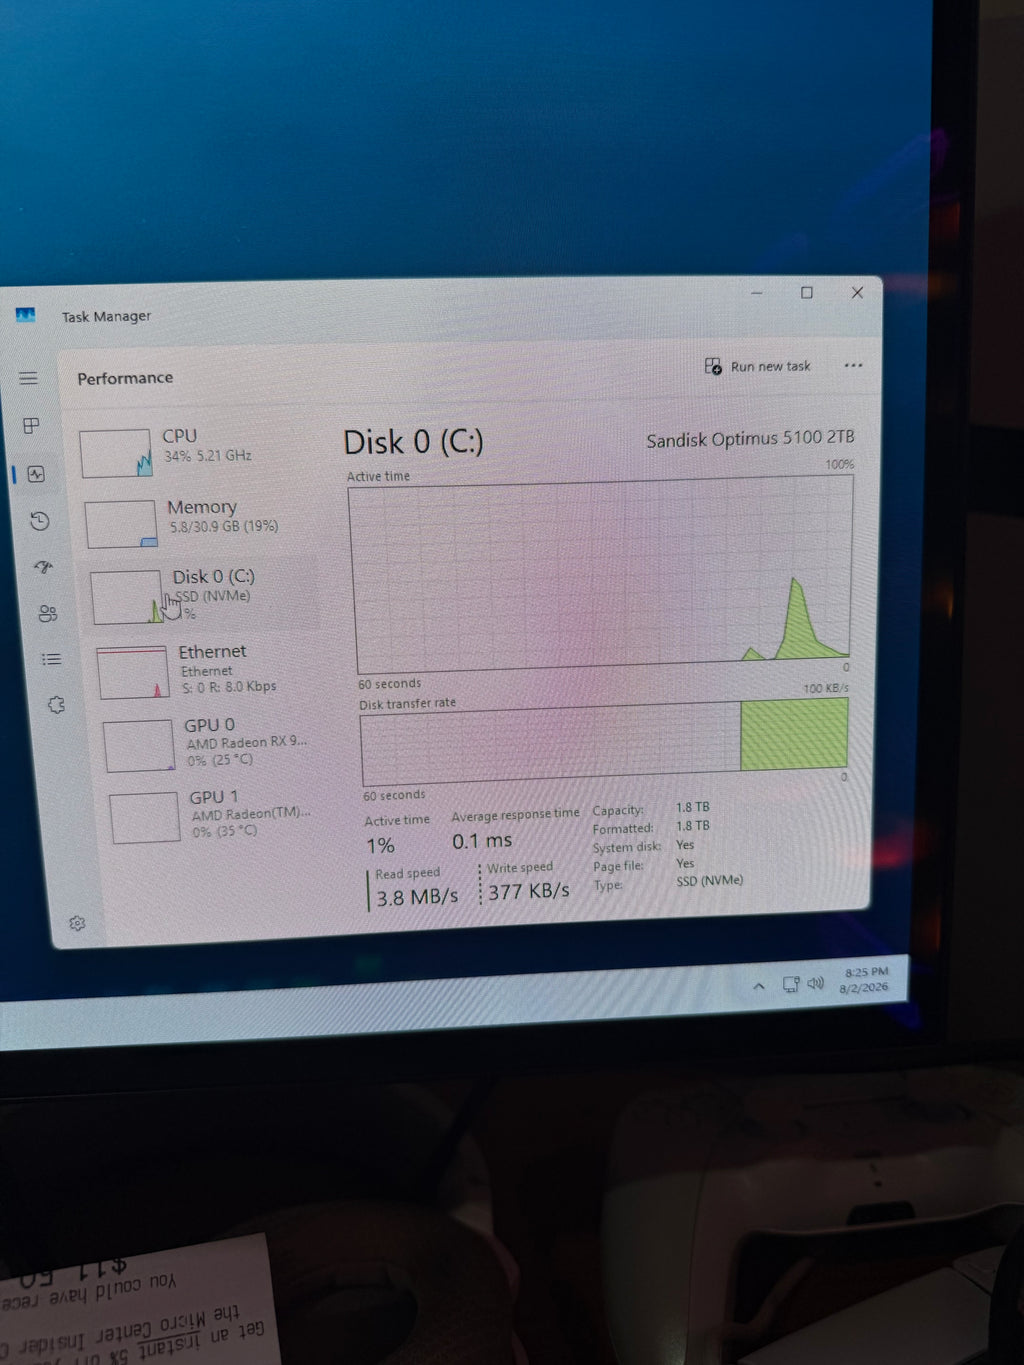Image resolution: width=1024 pixels, height=1365 pixels.
Task: Open the Startup apps page icon
Action: click(x=43, y=567)
